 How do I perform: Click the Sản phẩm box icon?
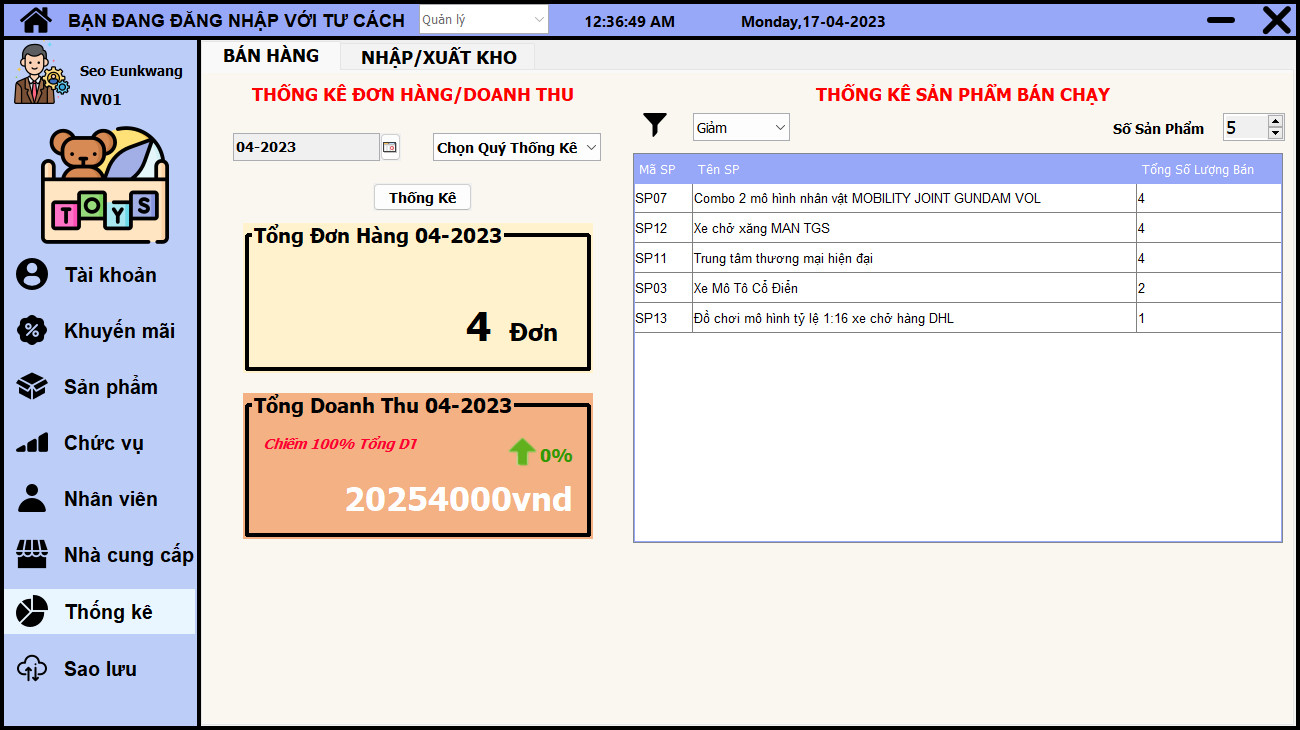32,387
